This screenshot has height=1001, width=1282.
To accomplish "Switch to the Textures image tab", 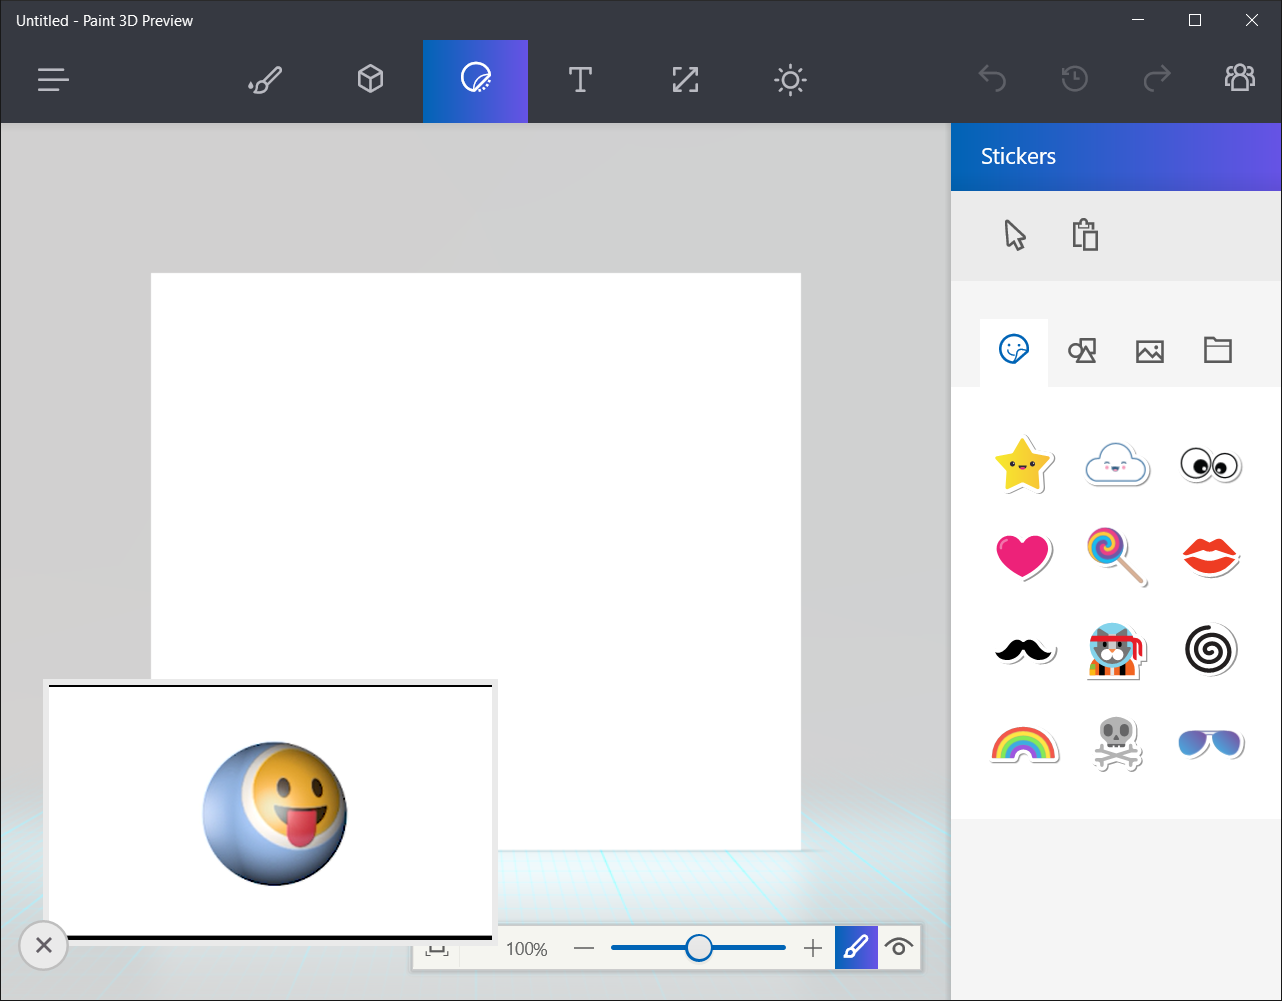I will 1150,351.
